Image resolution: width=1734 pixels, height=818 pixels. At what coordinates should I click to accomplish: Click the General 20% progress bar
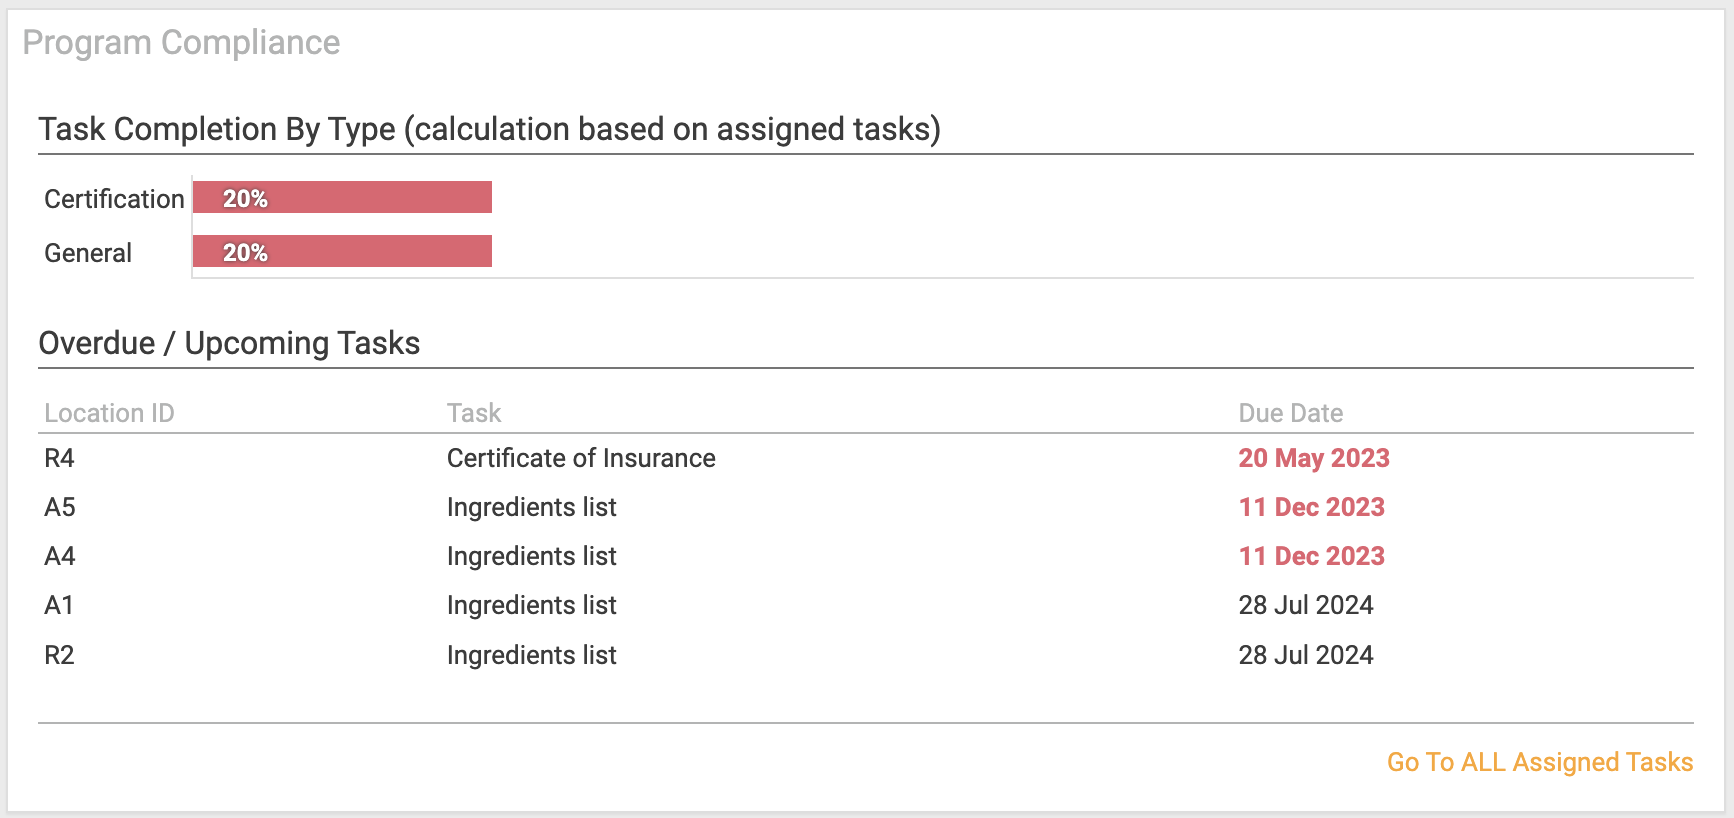click(342, 251)
